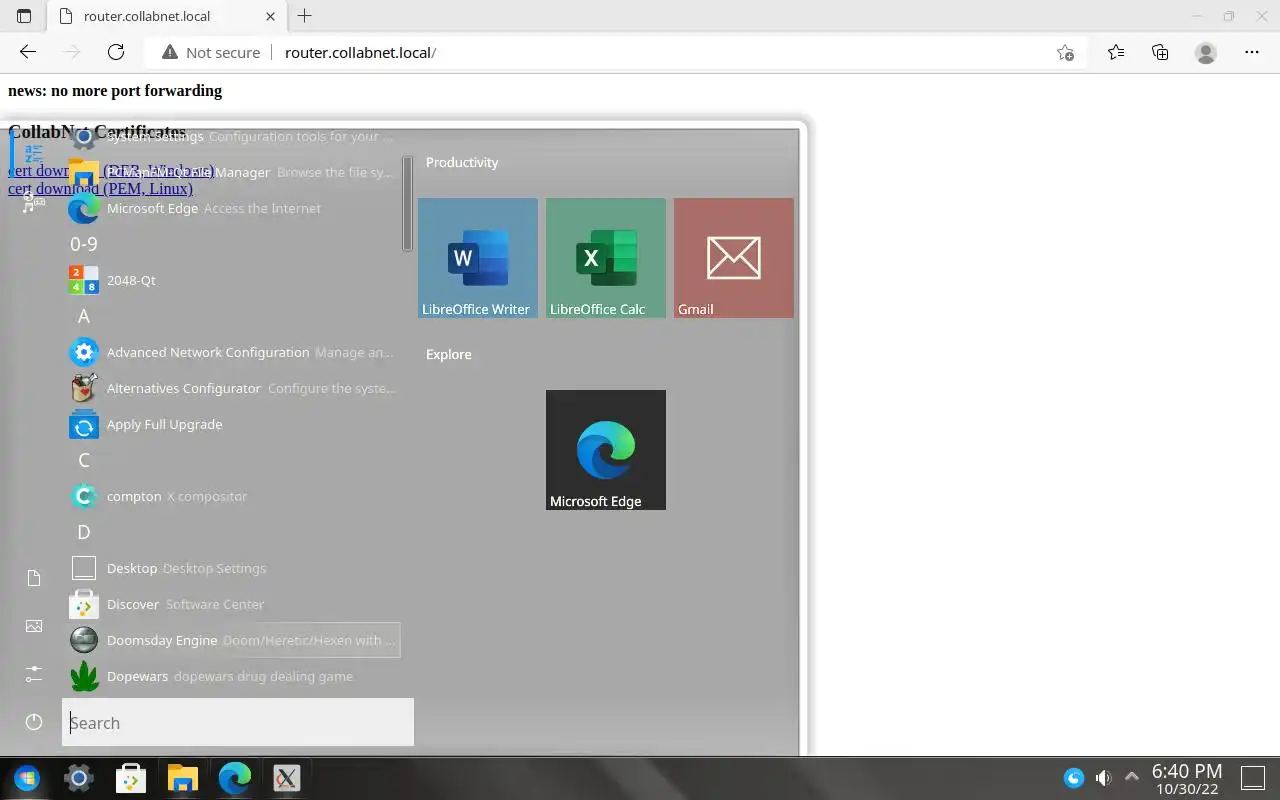Open the Favorites list

[1116, 52]
